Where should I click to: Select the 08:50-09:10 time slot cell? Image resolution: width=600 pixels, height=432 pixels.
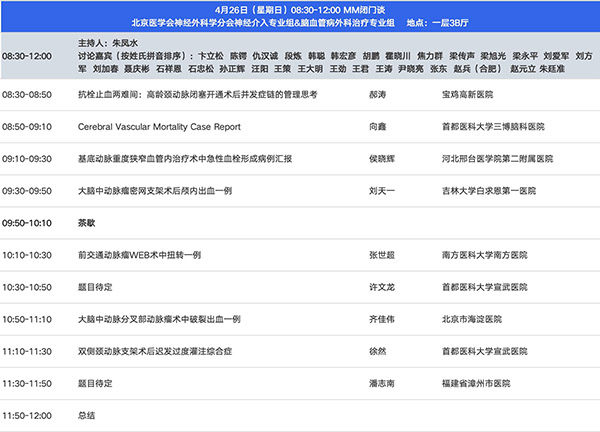point(27,126)
